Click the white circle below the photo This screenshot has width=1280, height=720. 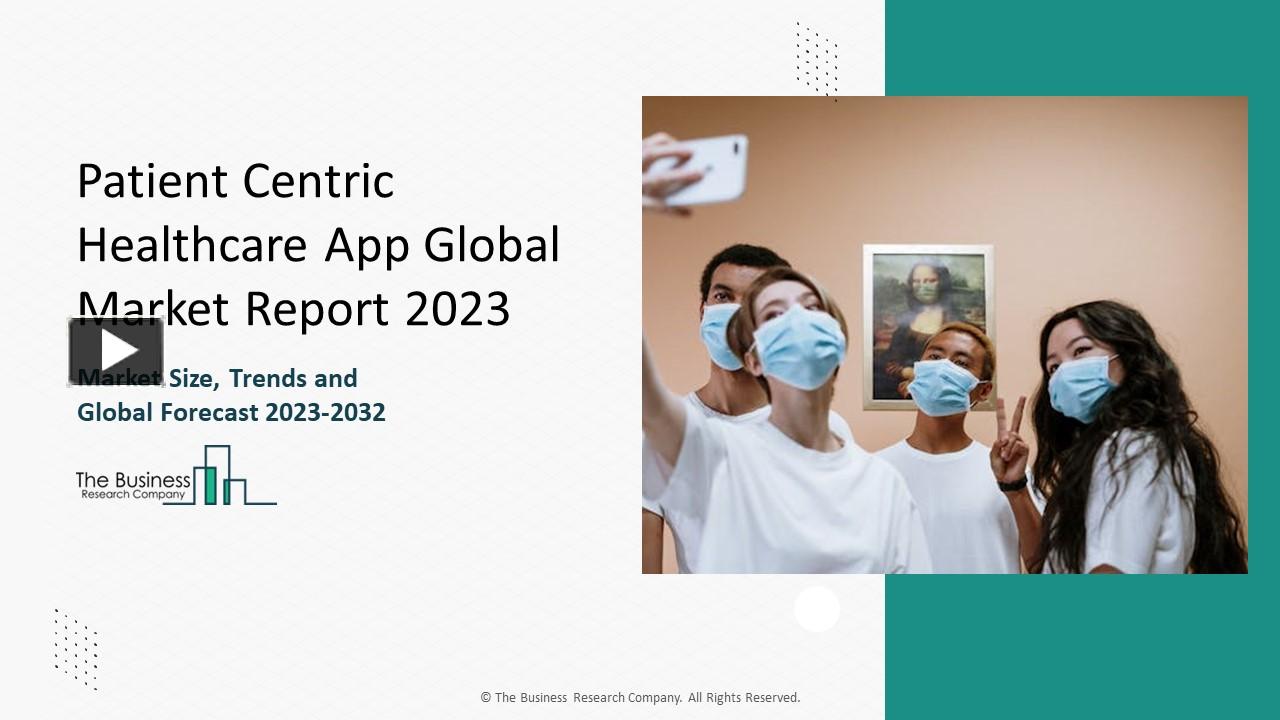click(x=817, y=609)
